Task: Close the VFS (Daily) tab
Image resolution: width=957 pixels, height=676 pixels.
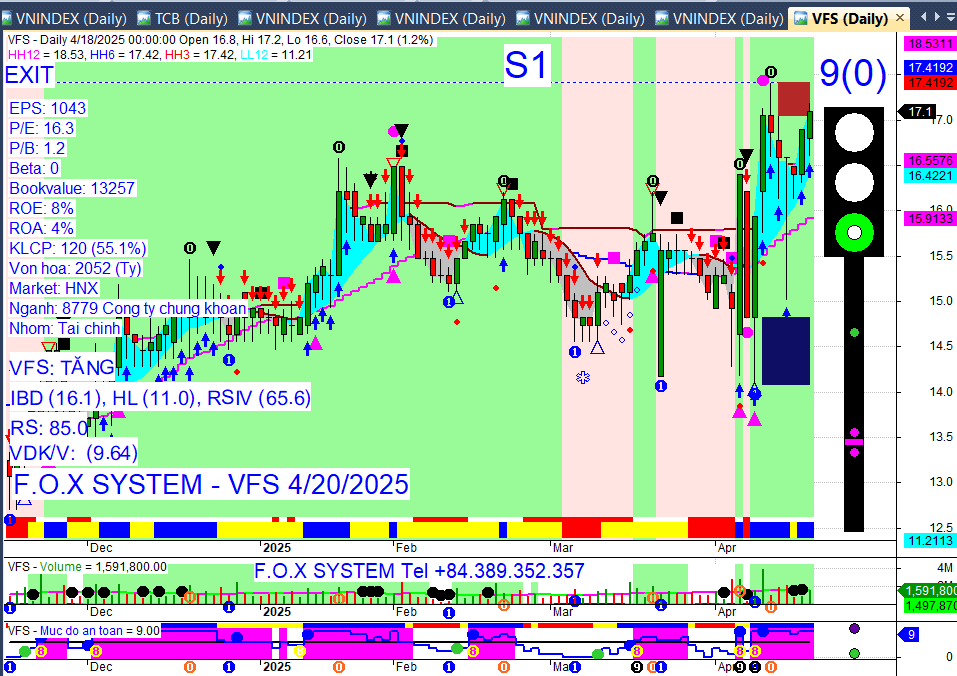Action: (900, 18)
